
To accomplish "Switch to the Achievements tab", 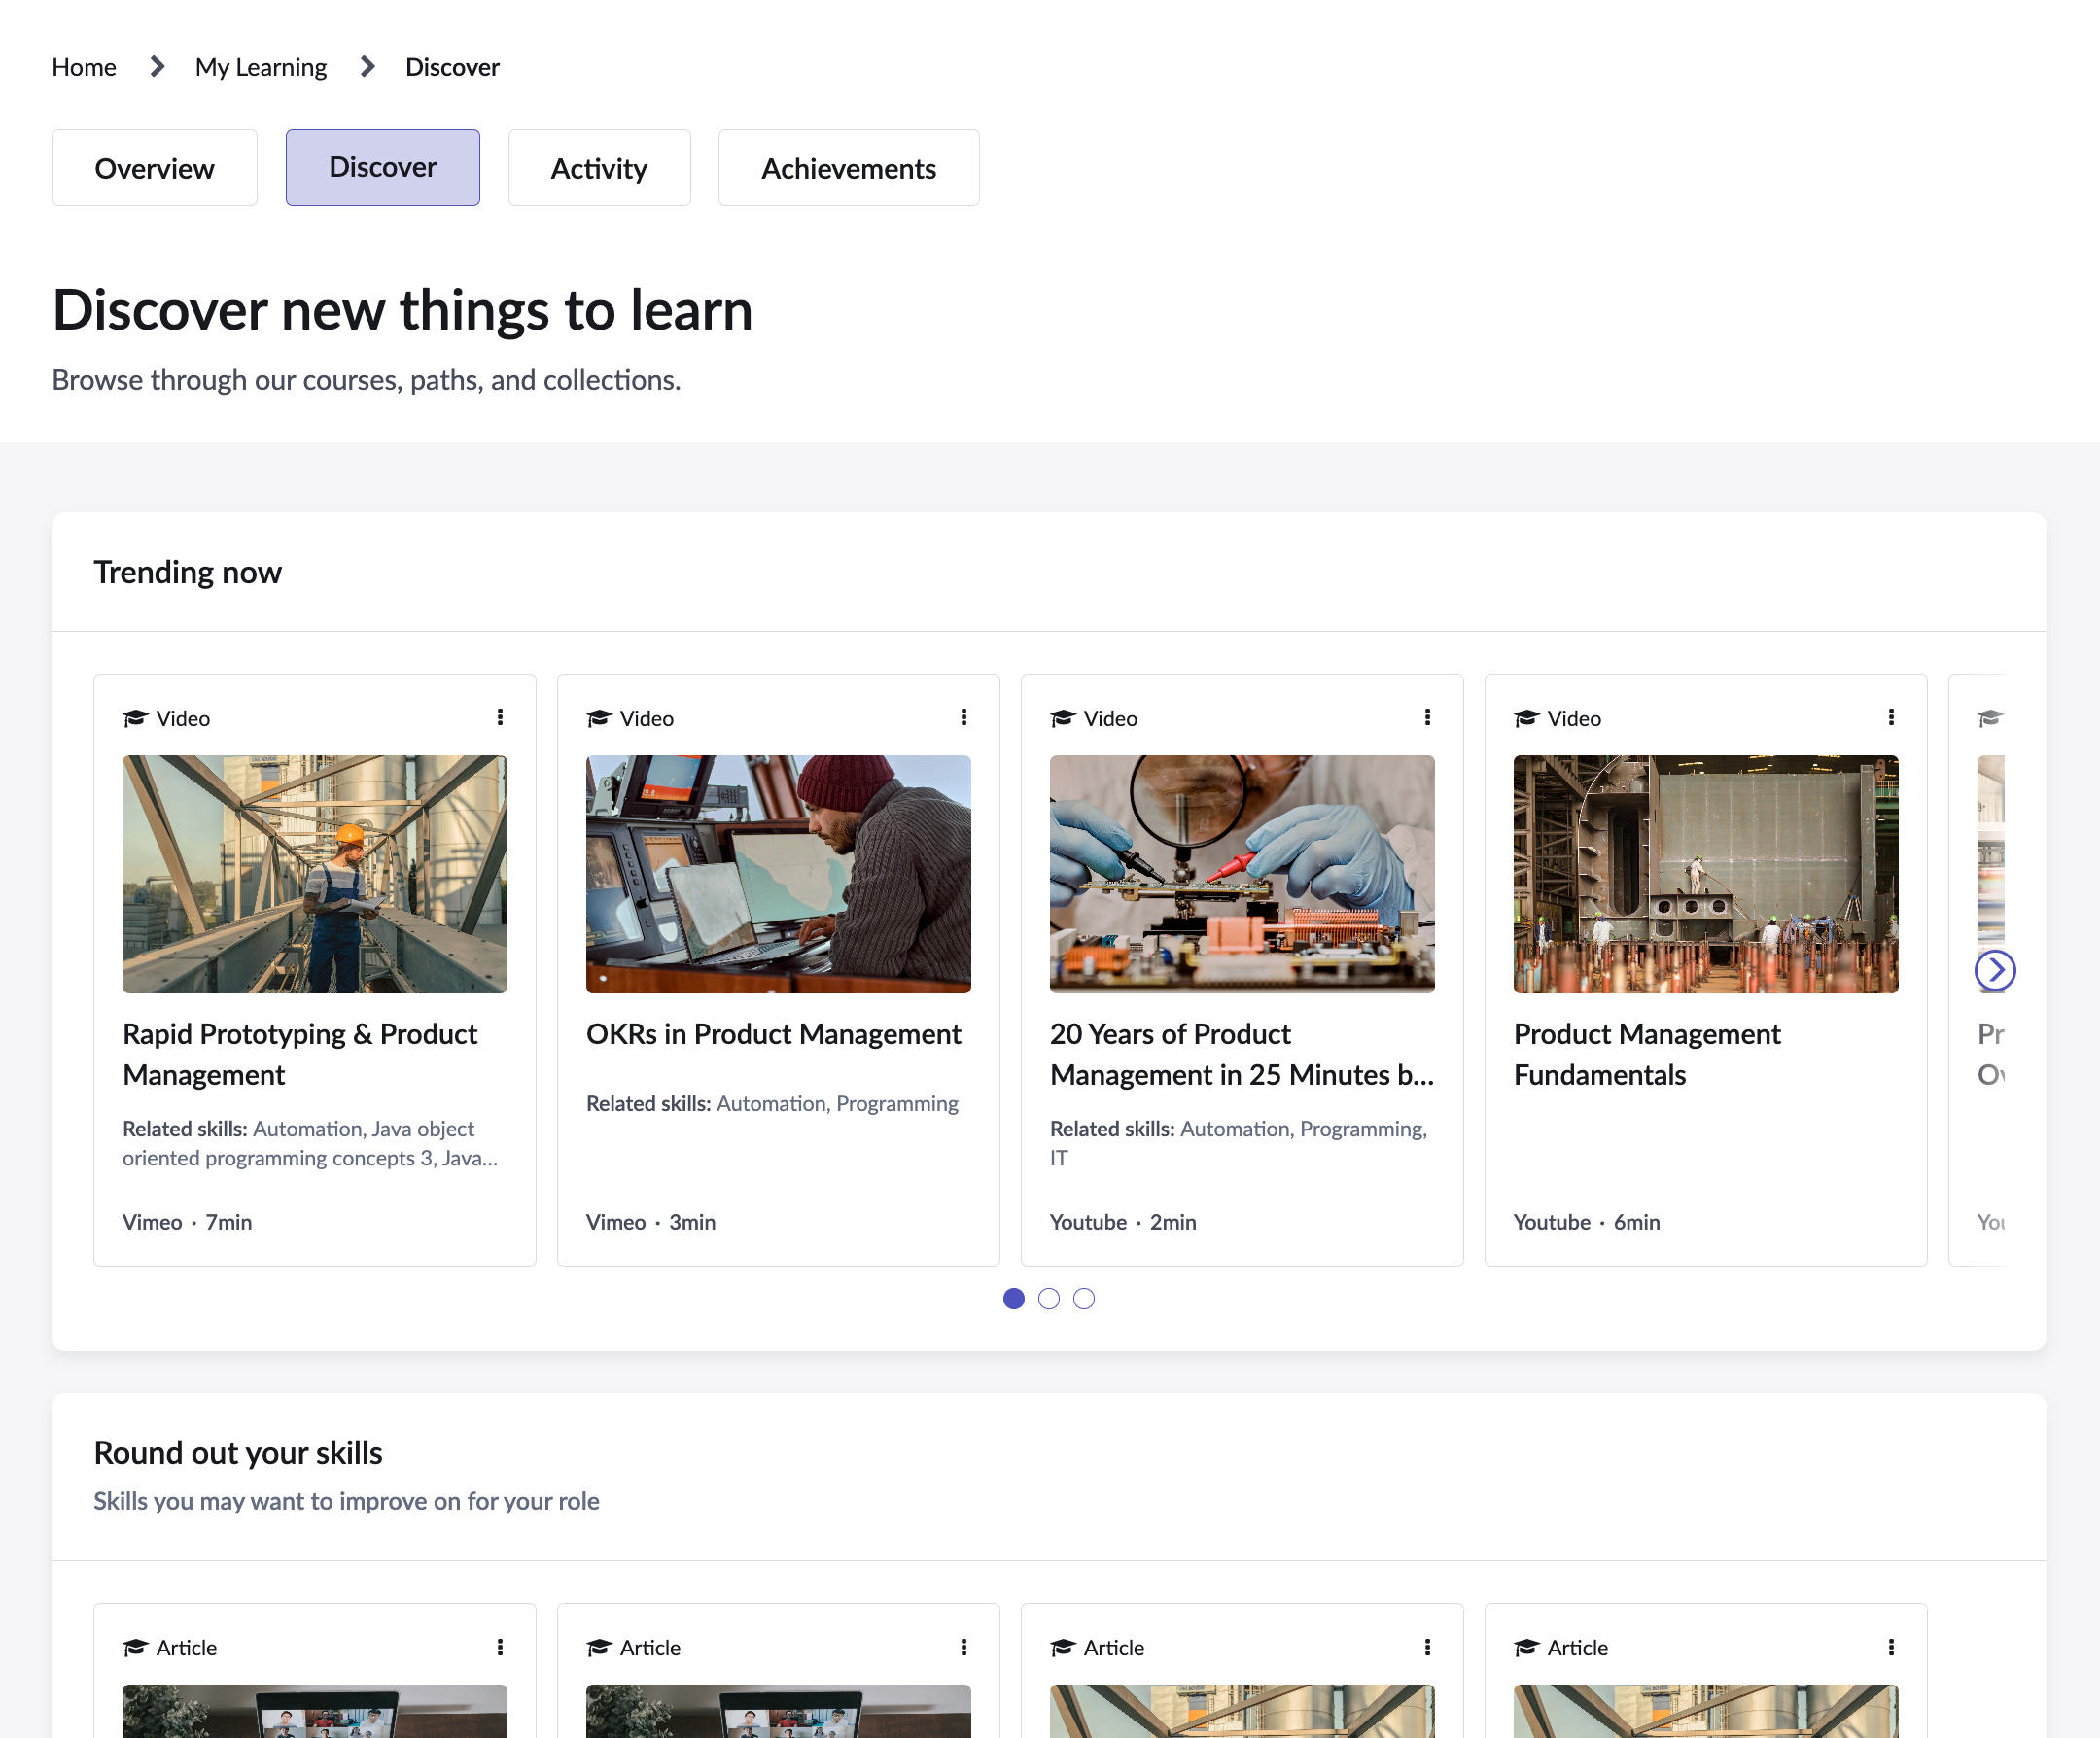I will pos(849,168).
